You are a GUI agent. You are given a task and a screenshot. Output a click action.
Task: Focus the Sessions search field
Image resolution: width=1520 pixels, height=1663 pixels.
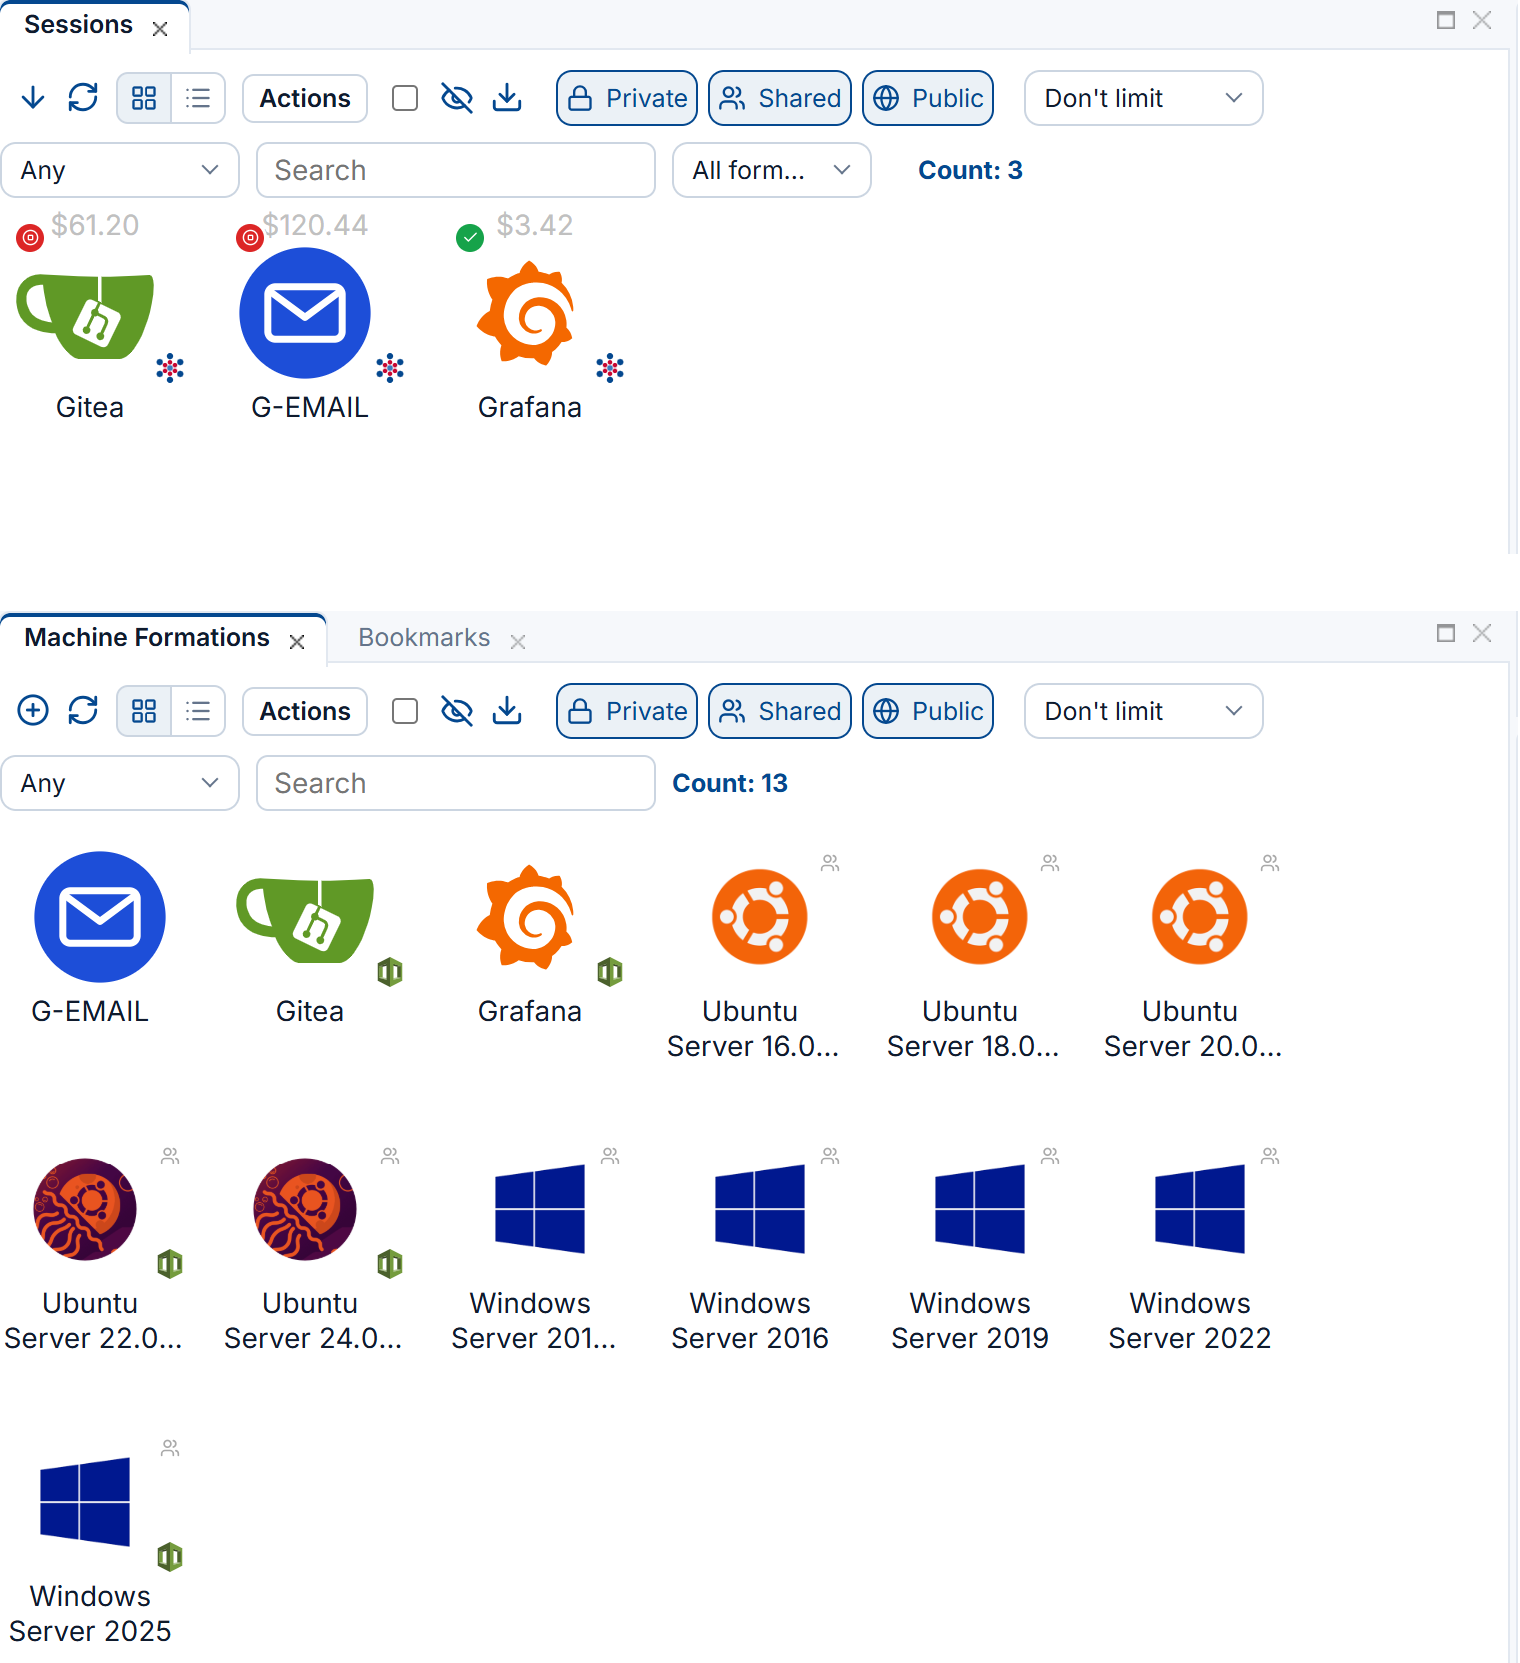(x=456, y=170)
